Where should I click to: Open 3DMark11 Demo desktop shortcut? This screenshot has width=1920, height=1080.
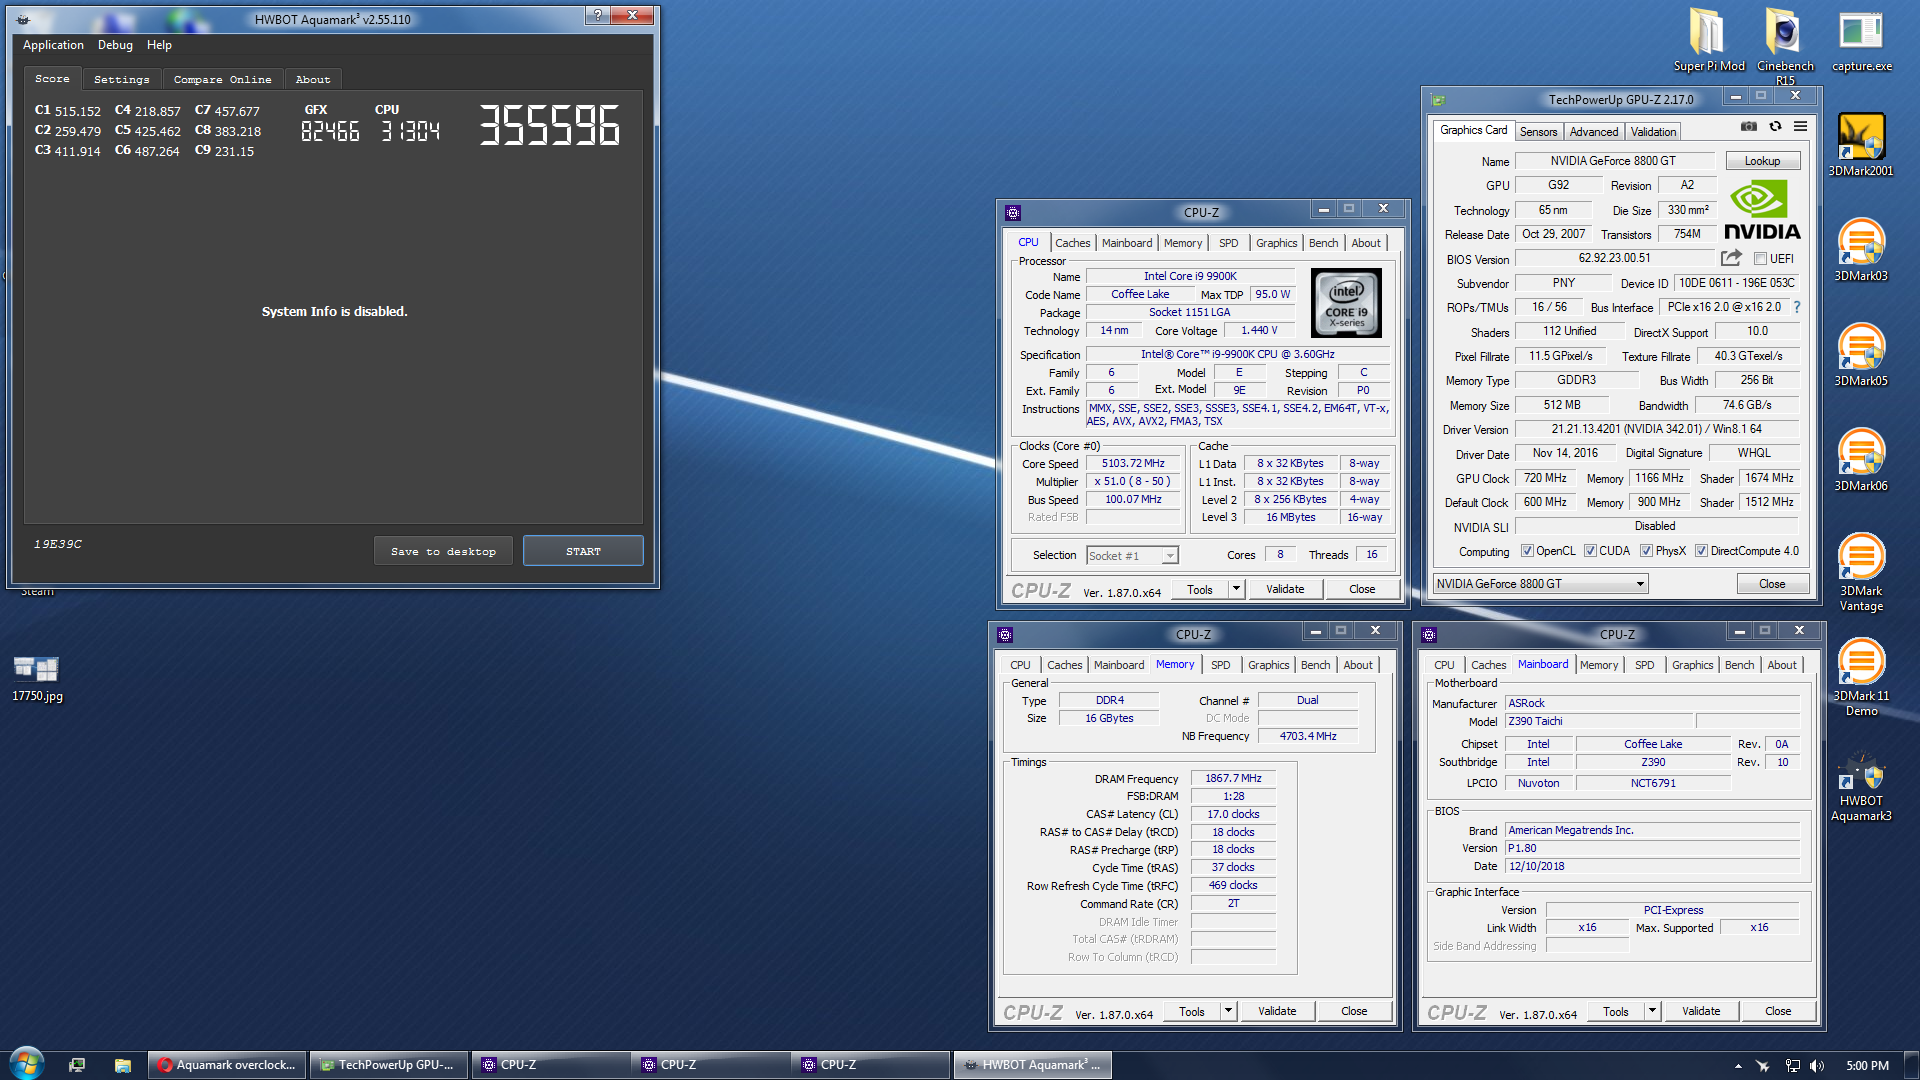(x=1861, y=677)
